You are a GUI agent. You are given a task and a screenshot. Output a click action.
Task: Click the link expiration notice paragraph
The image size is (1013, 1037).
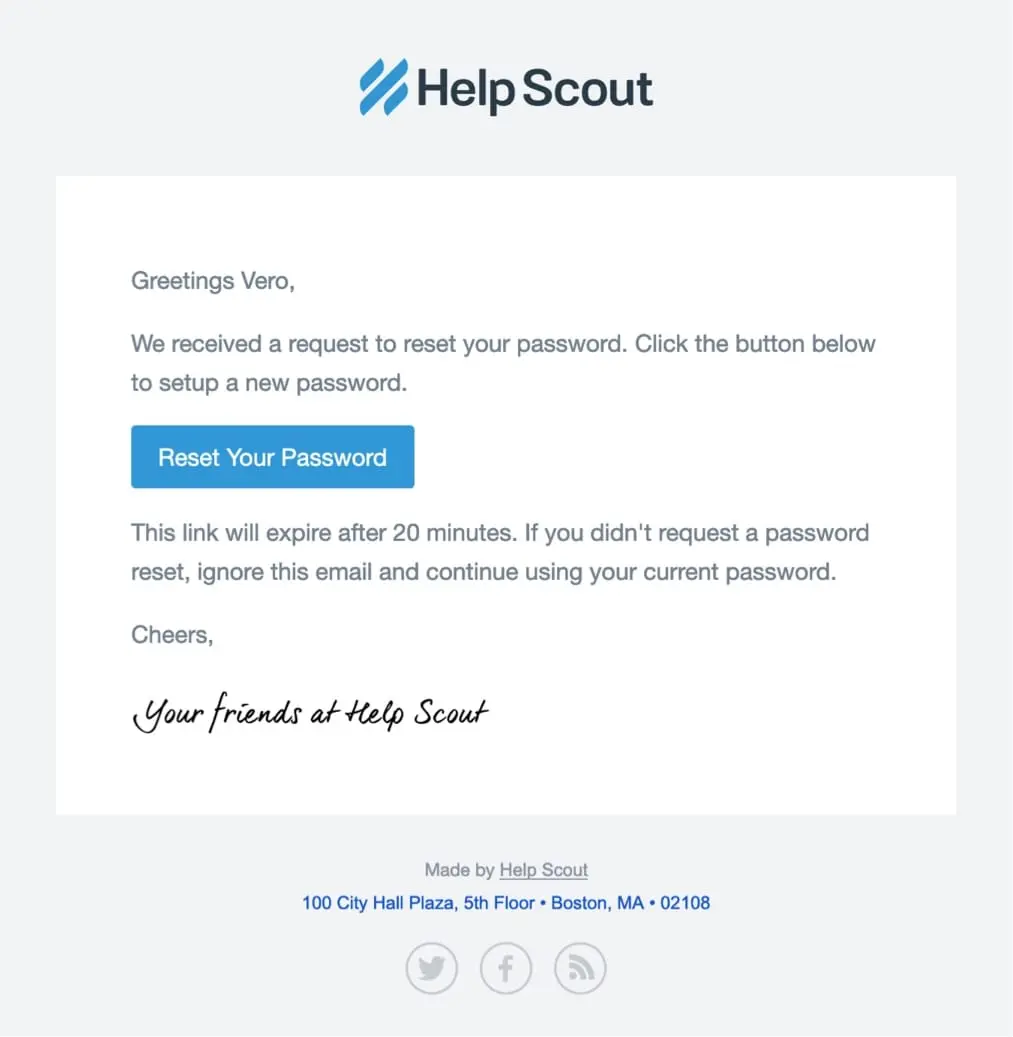point(500,552)
